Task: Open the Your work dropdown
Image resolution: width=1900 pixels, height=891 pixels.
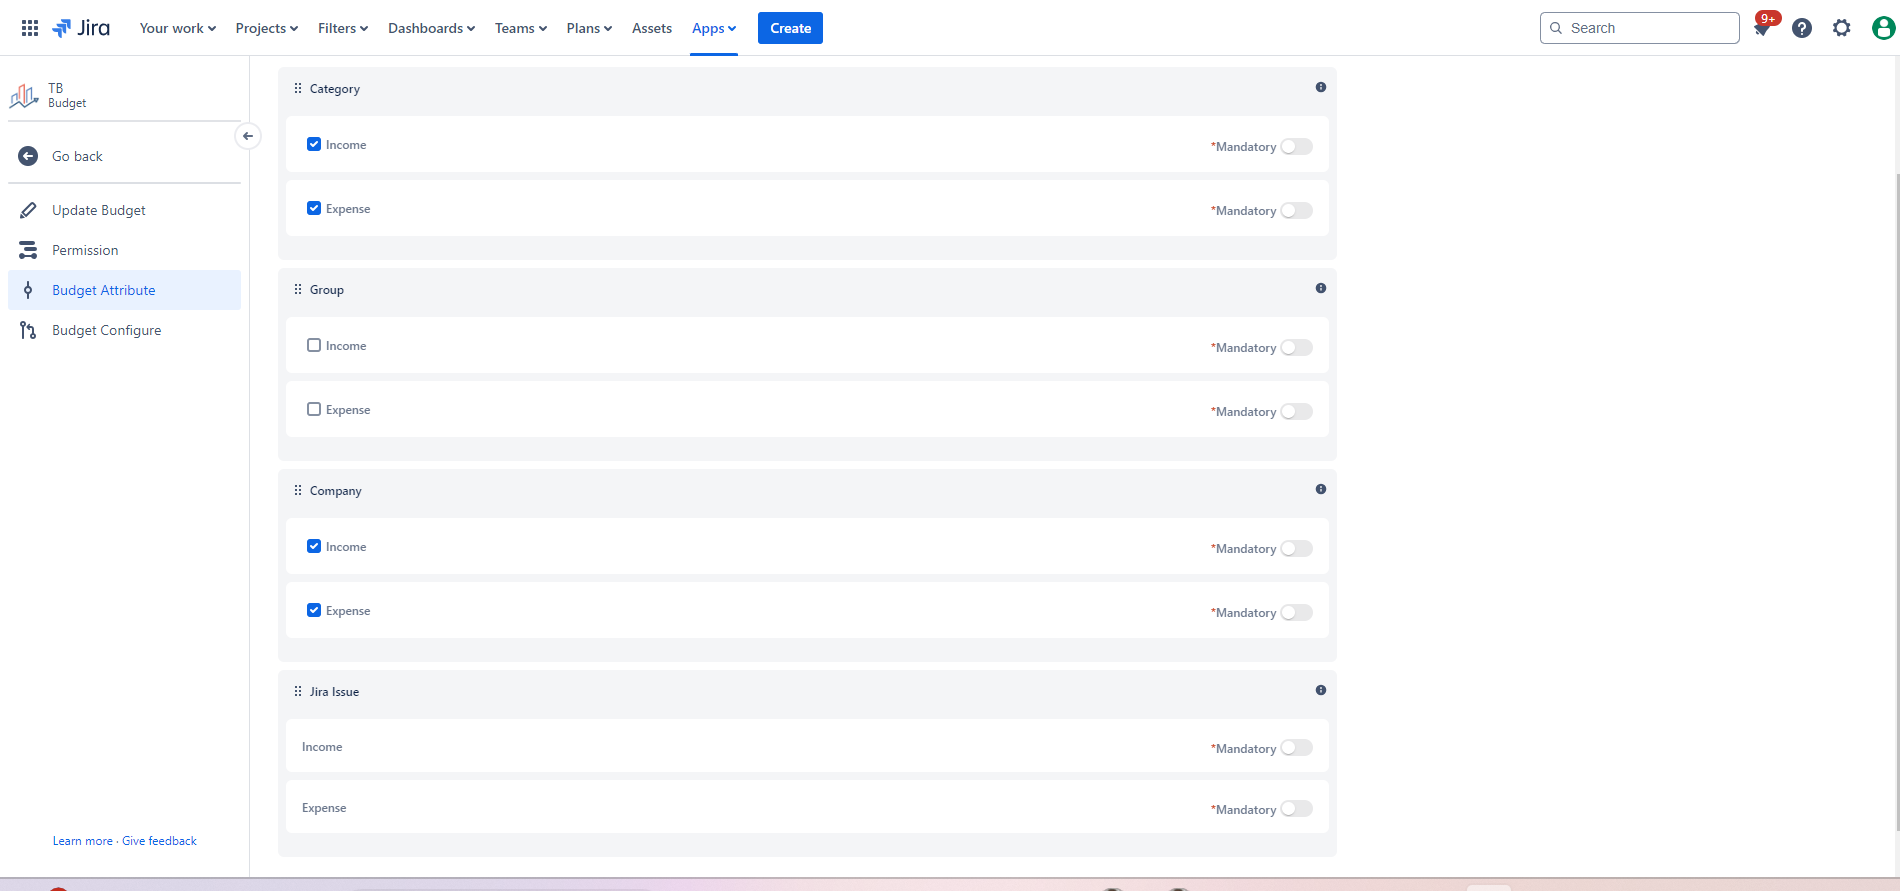Action: [x=178, y=28]
